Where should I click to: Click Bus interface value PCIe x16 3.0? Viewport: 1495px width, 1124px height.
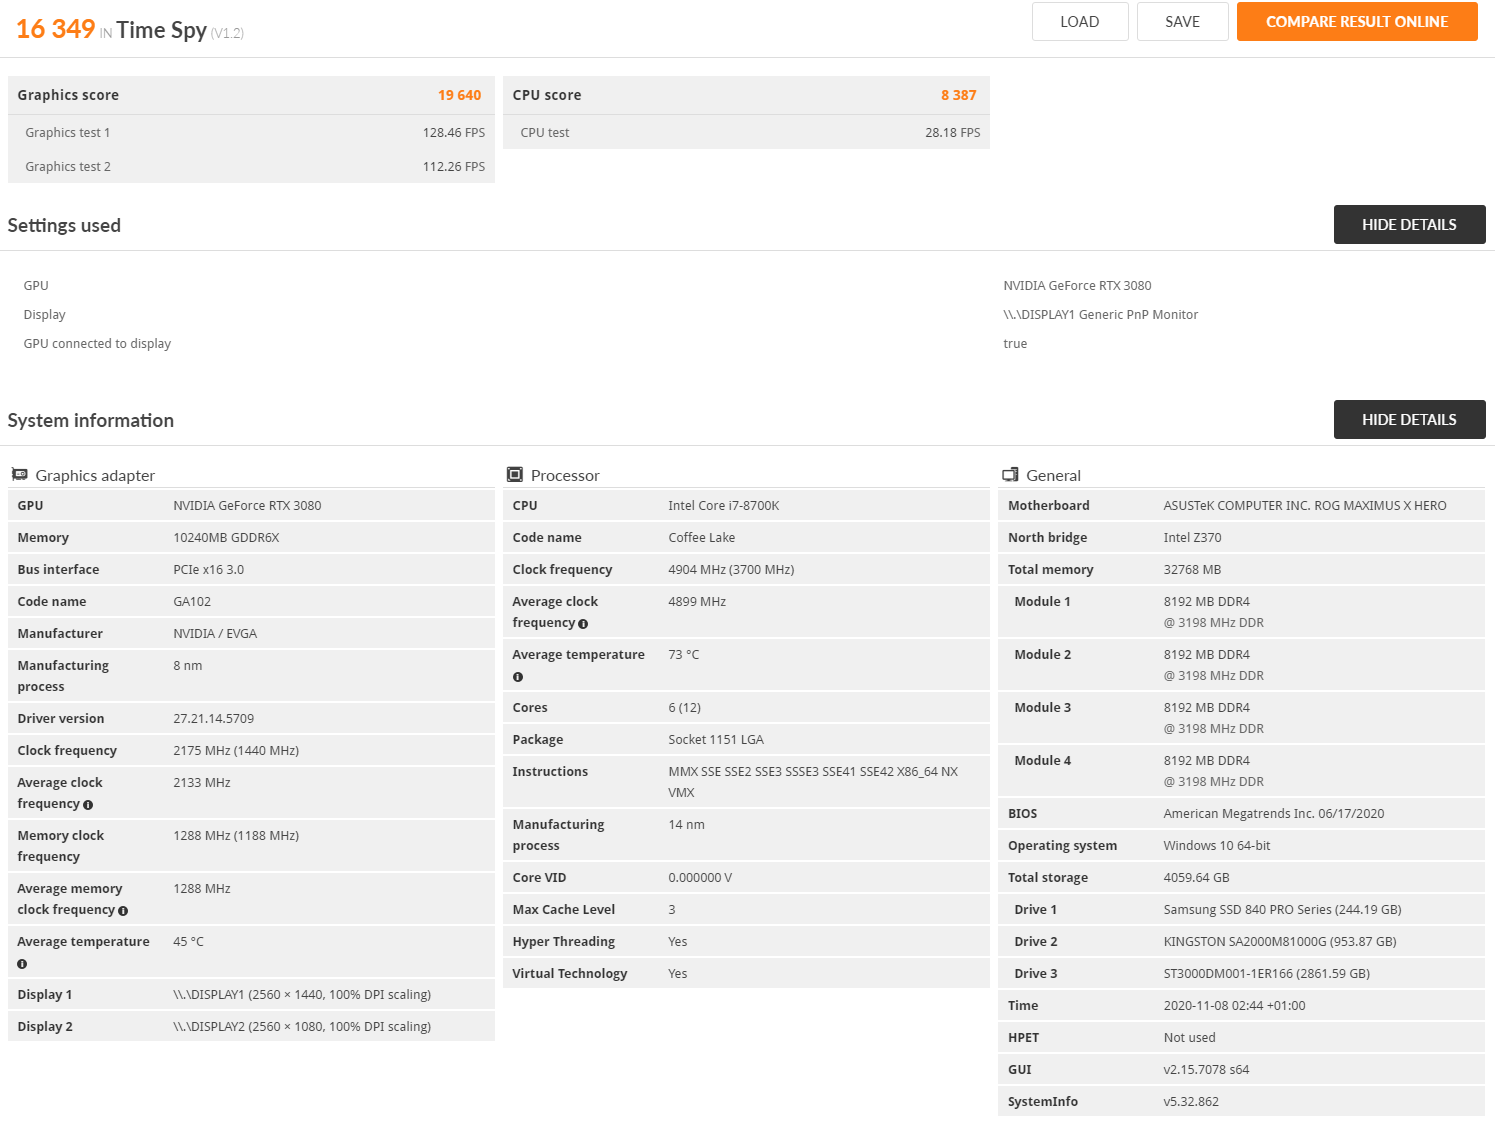[x=208, y=569]
